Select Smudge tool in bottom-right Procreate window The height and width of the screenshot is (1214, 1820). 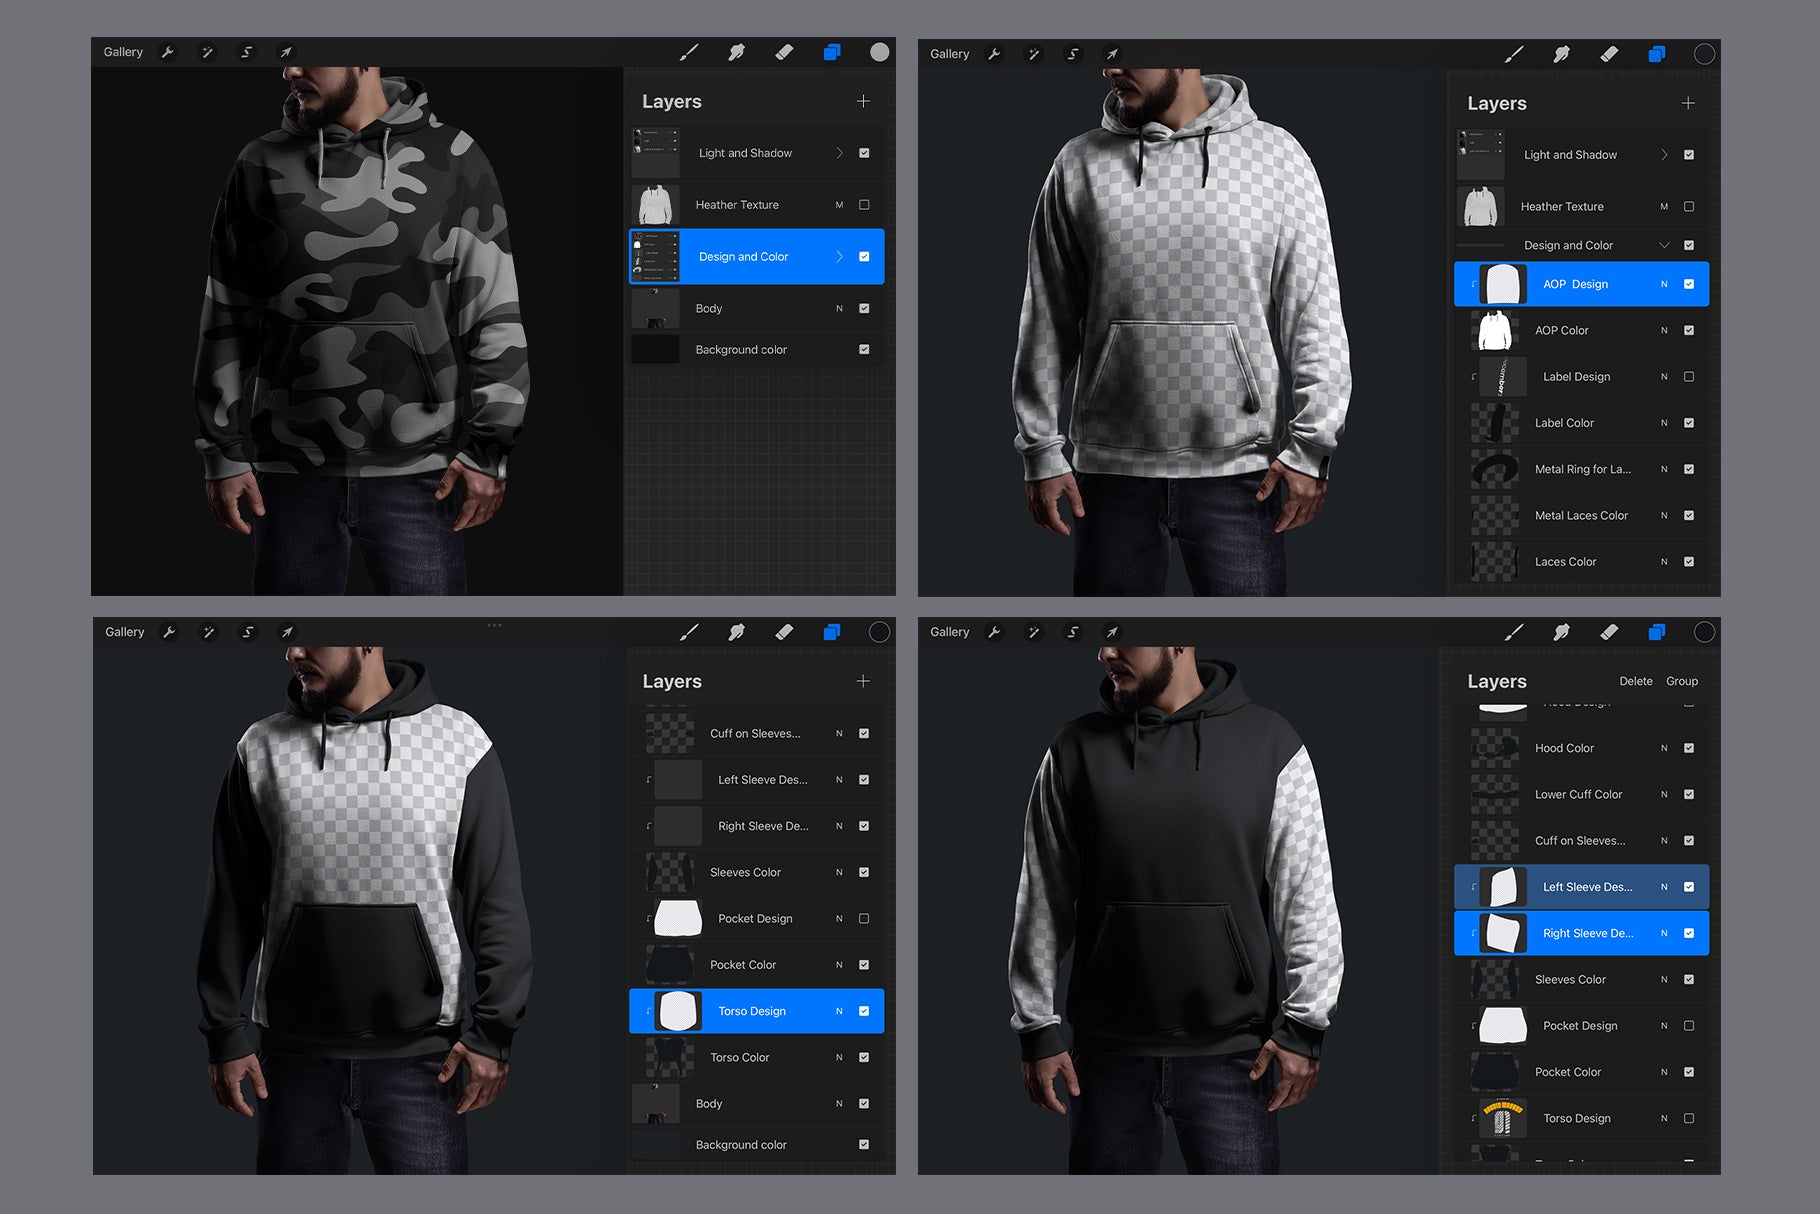(x=1562, y=632)
